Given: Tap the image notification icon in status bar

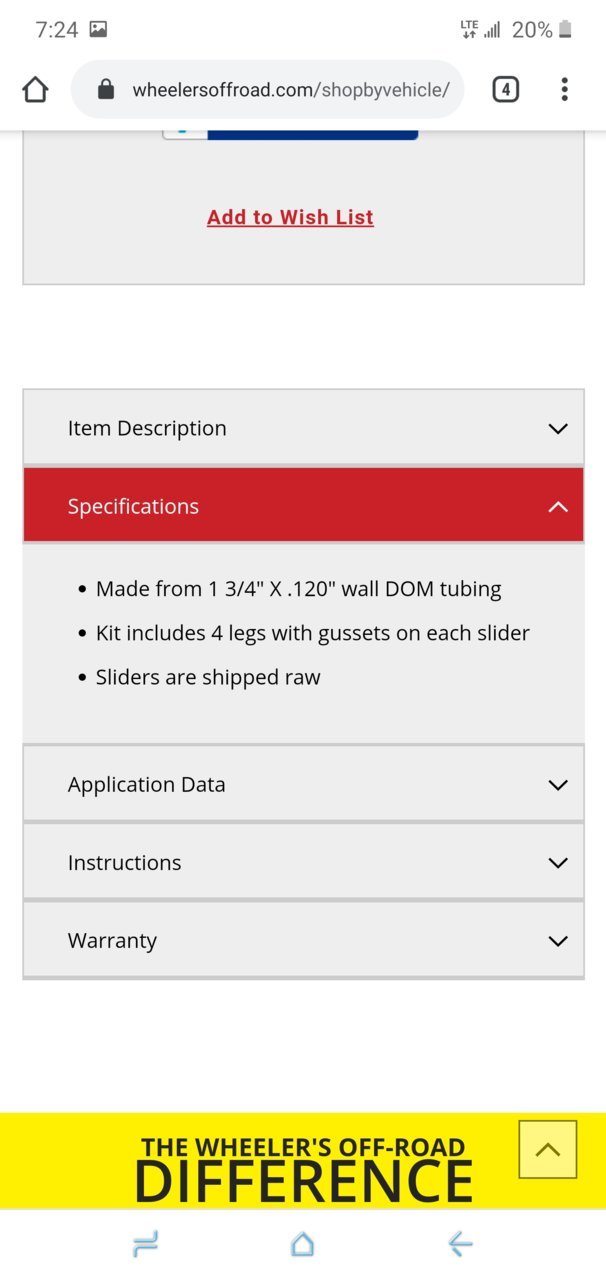Looking at the screenshot, I should click(98, 30).
